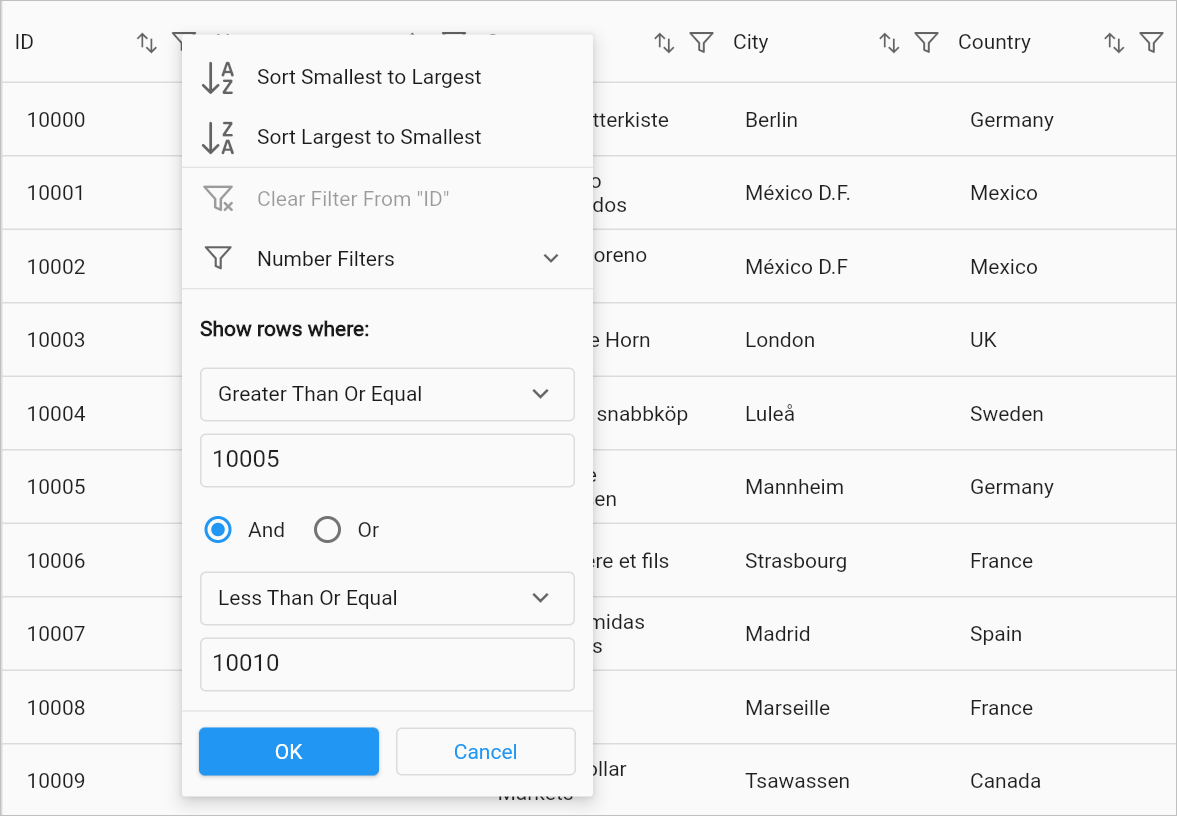1177x816 pixels.
Task: Click the Germany cell in row 10005
Action: click(x=1012, y=487)
